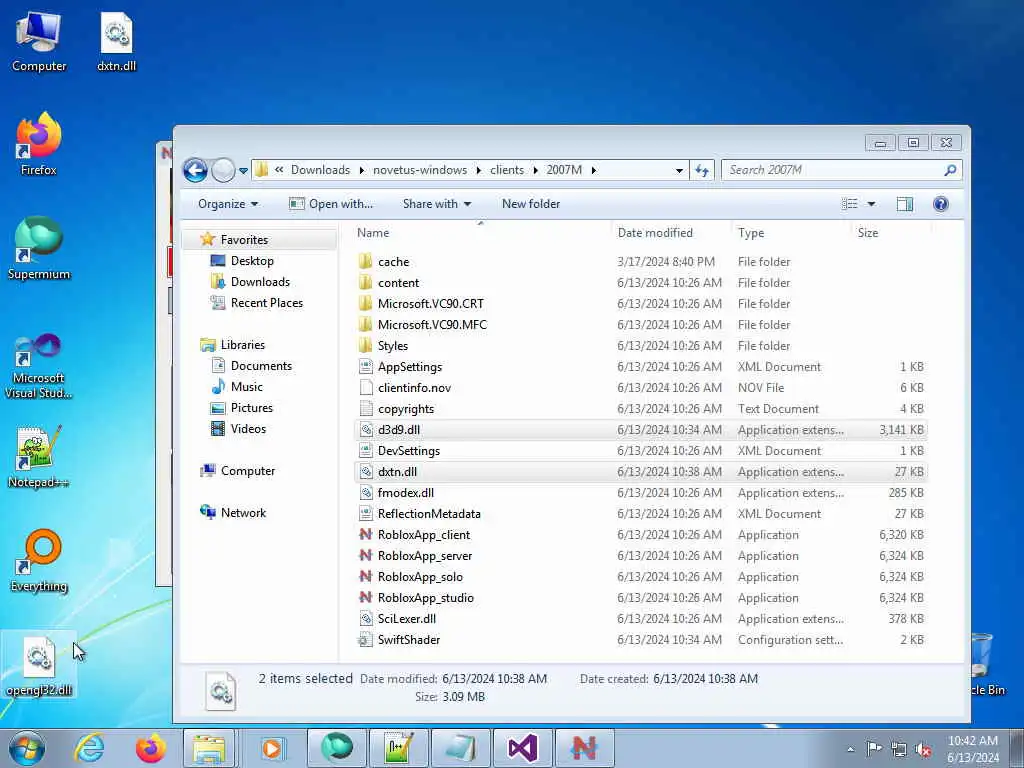1024x768 pixels.
Task: Refresh the 2007M folder view
Action: (702, 170)
